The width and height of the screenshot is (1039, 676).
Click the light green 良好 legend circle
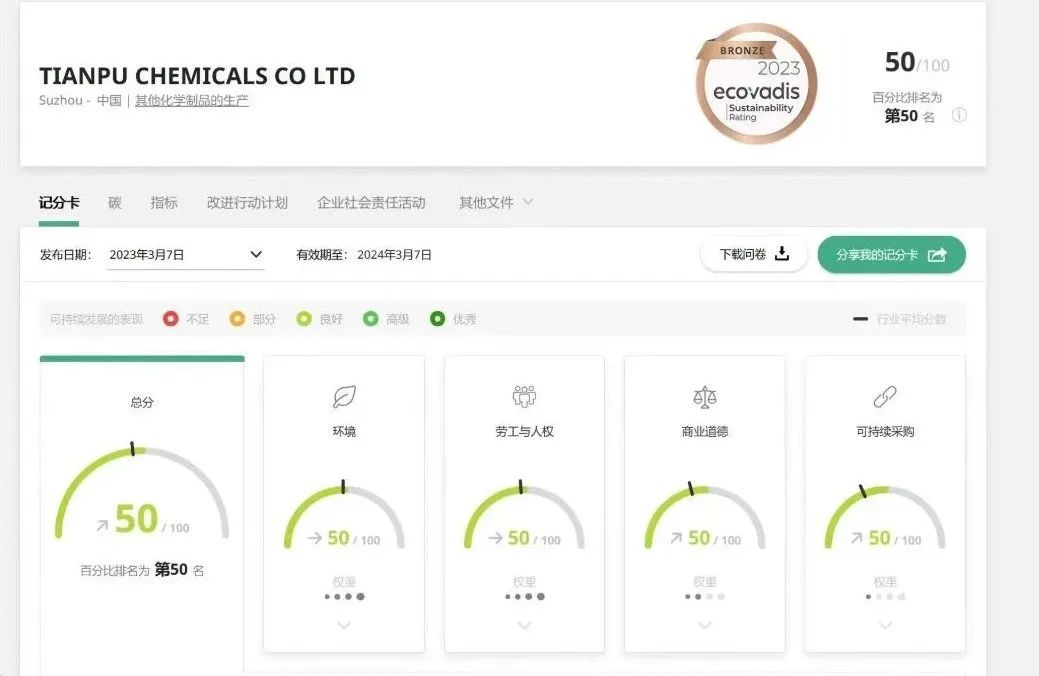point(303,319)
